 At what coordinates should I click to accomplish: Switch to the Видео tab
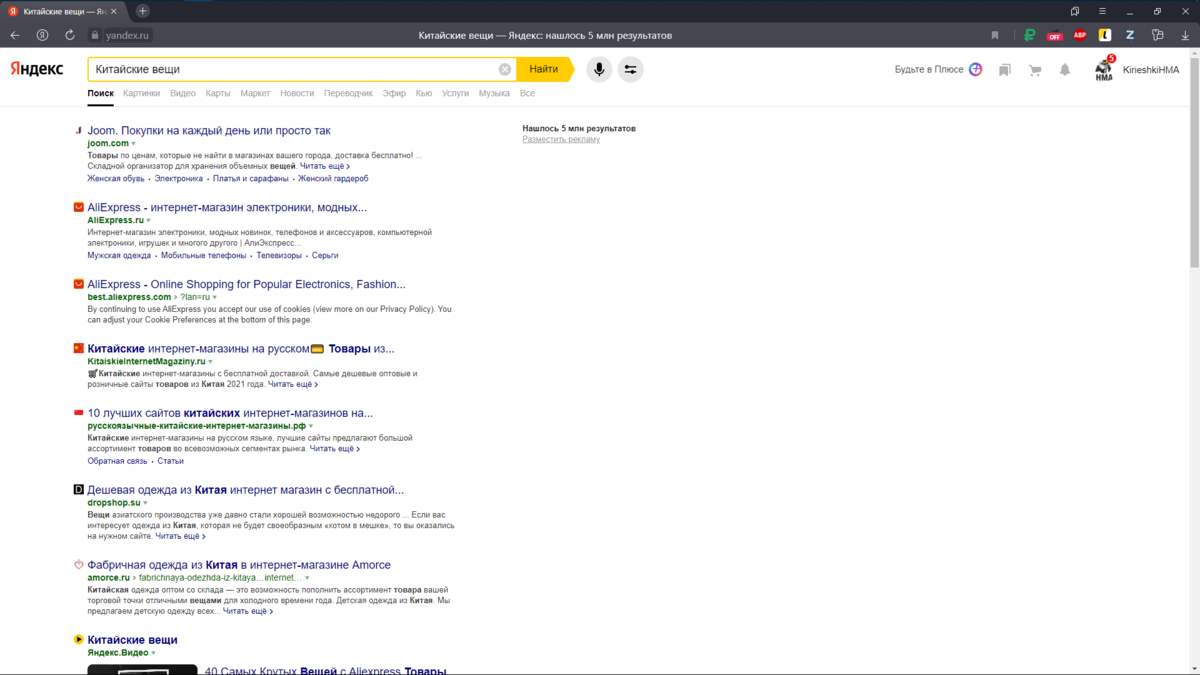[x=183, y=93]
